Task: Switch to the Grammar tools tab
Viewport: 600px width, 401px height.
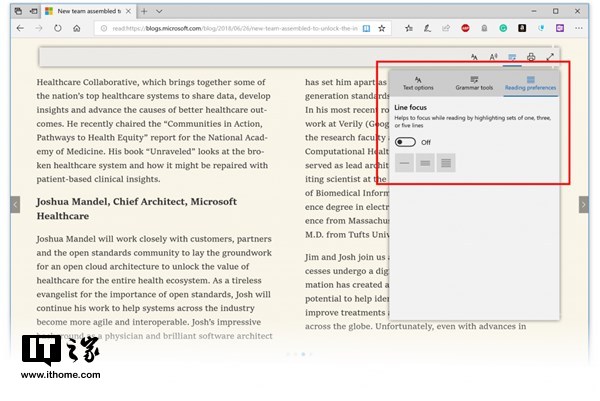Action: coord(474,83)
